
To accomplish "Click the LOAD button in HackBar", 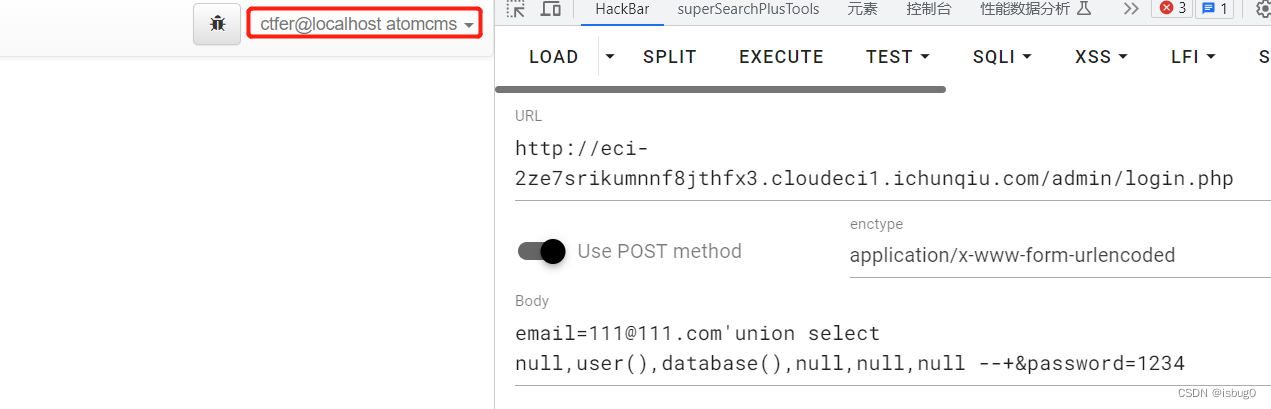I will pos(554,57).
